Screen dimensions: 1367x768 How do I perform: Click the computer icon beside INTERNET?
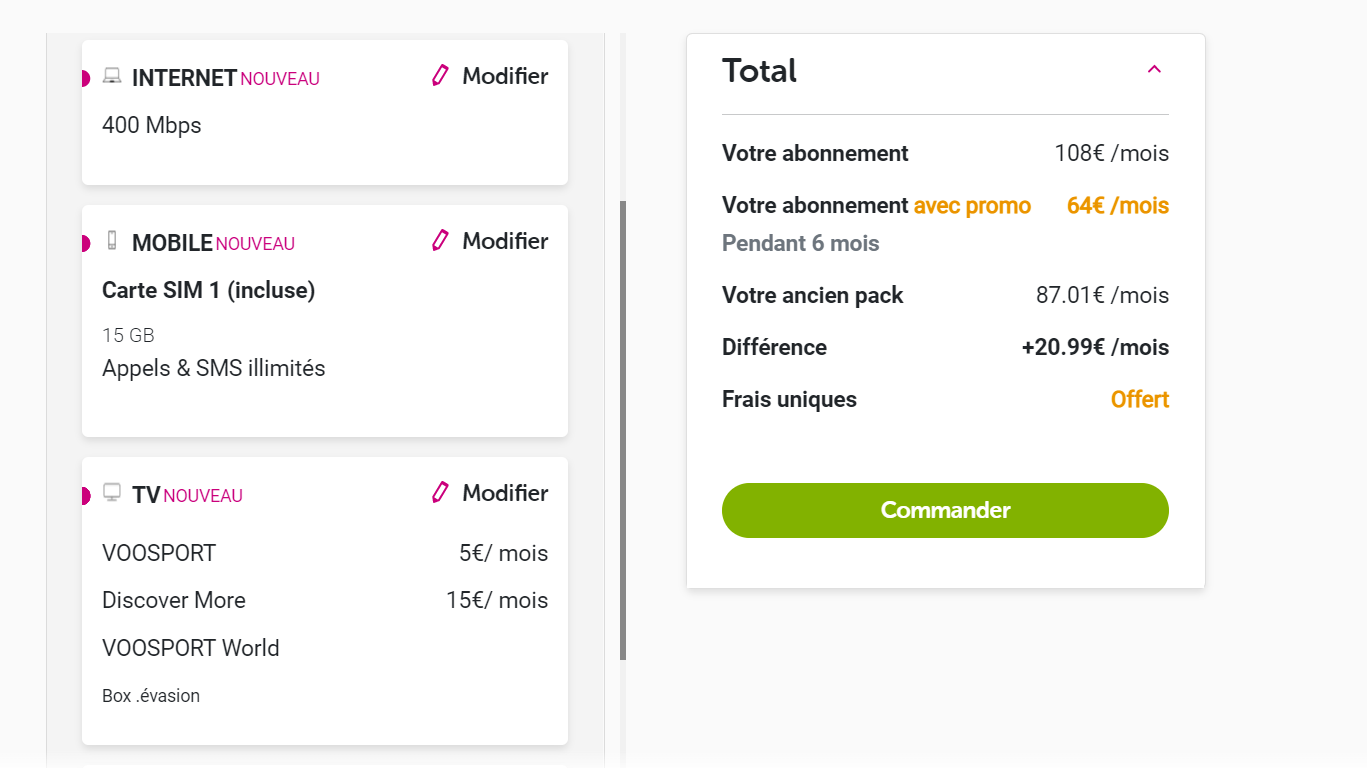[111, 74]
